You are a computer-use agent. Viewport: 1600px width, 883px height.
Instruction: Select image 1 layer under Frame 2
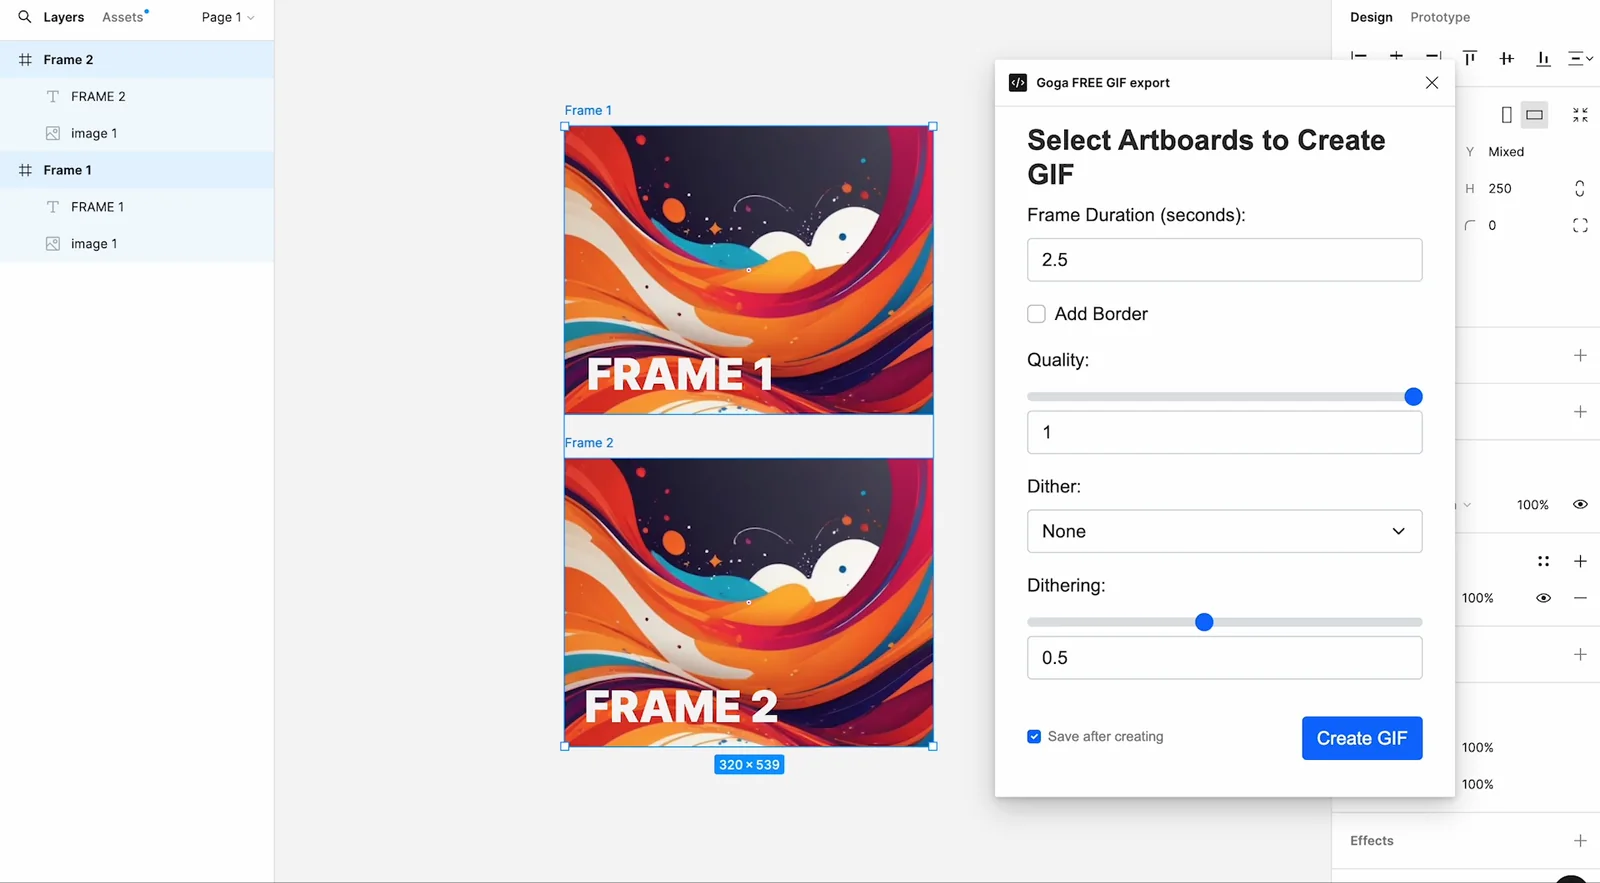137,133
